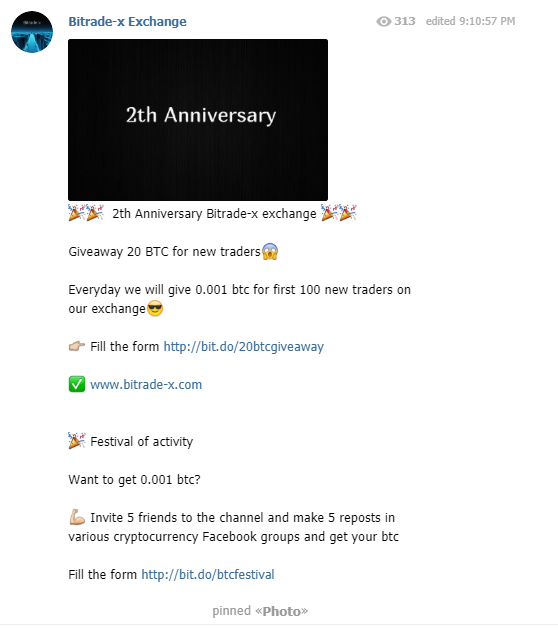The image size is (558, 634).
Task: Click party popper before Festival of activity
Action: 77,441
